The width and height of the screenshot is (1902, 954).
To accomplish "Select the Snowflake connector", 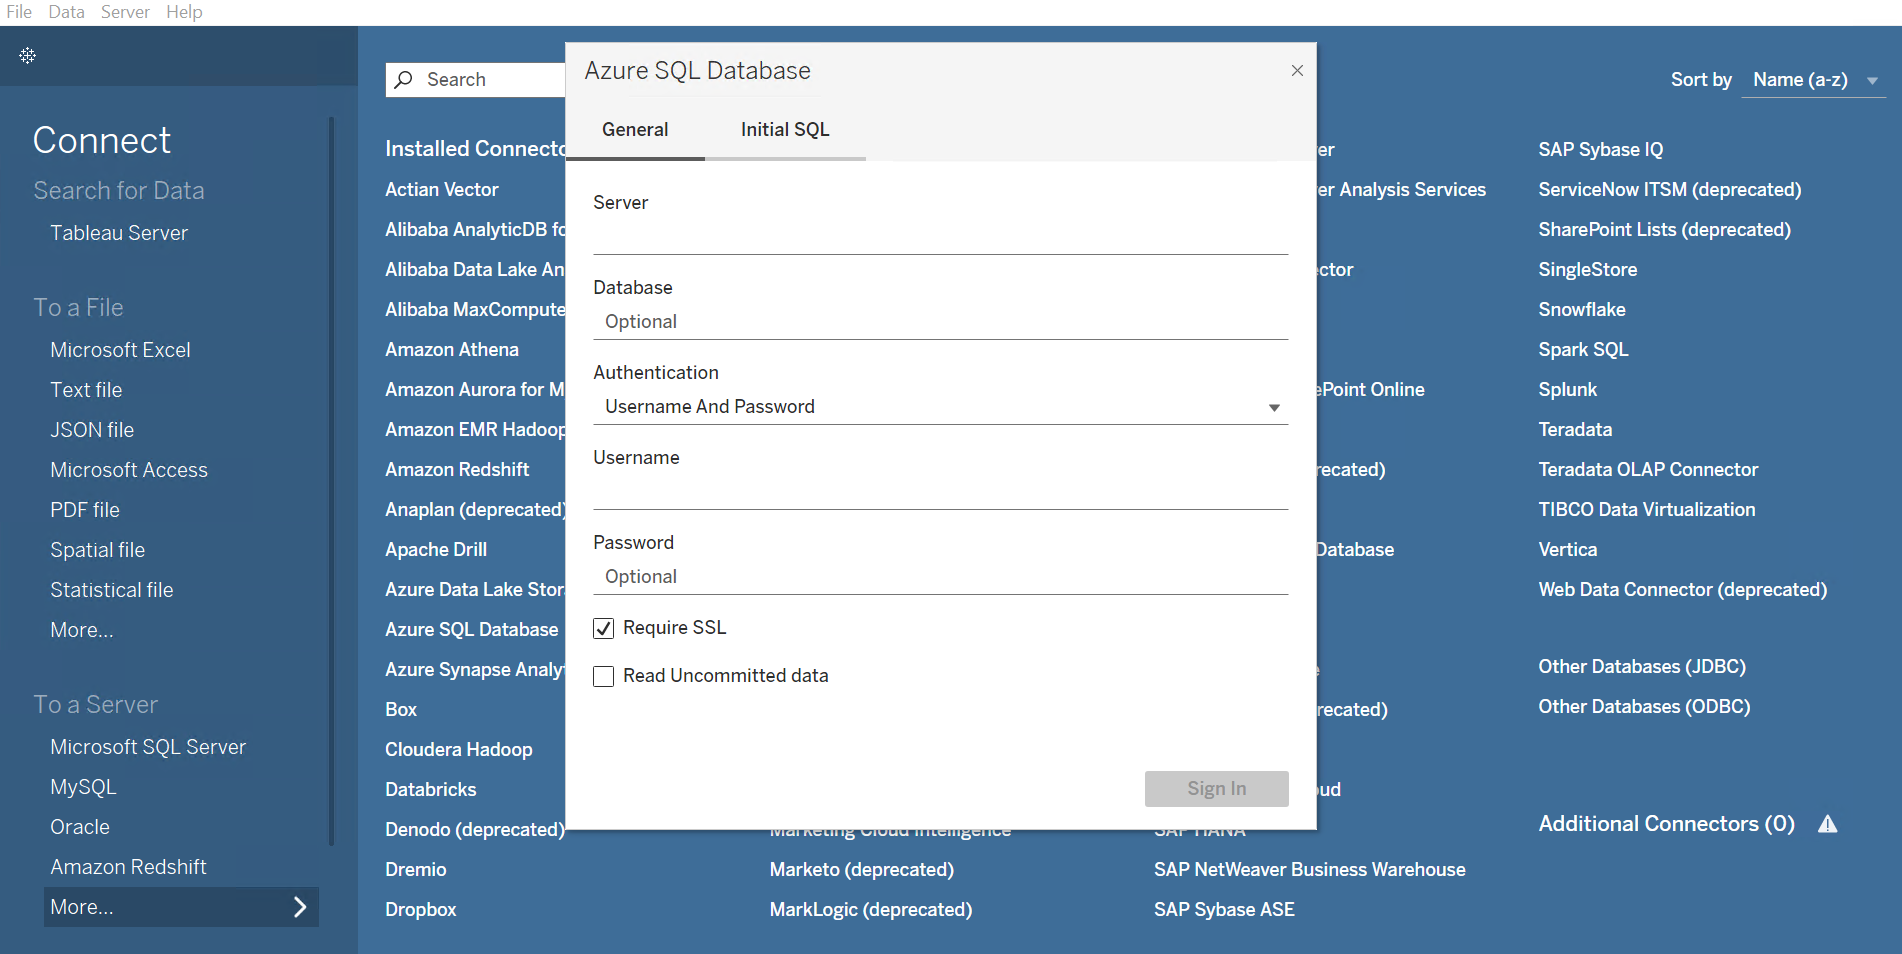I will click(x=1581, y=309).
